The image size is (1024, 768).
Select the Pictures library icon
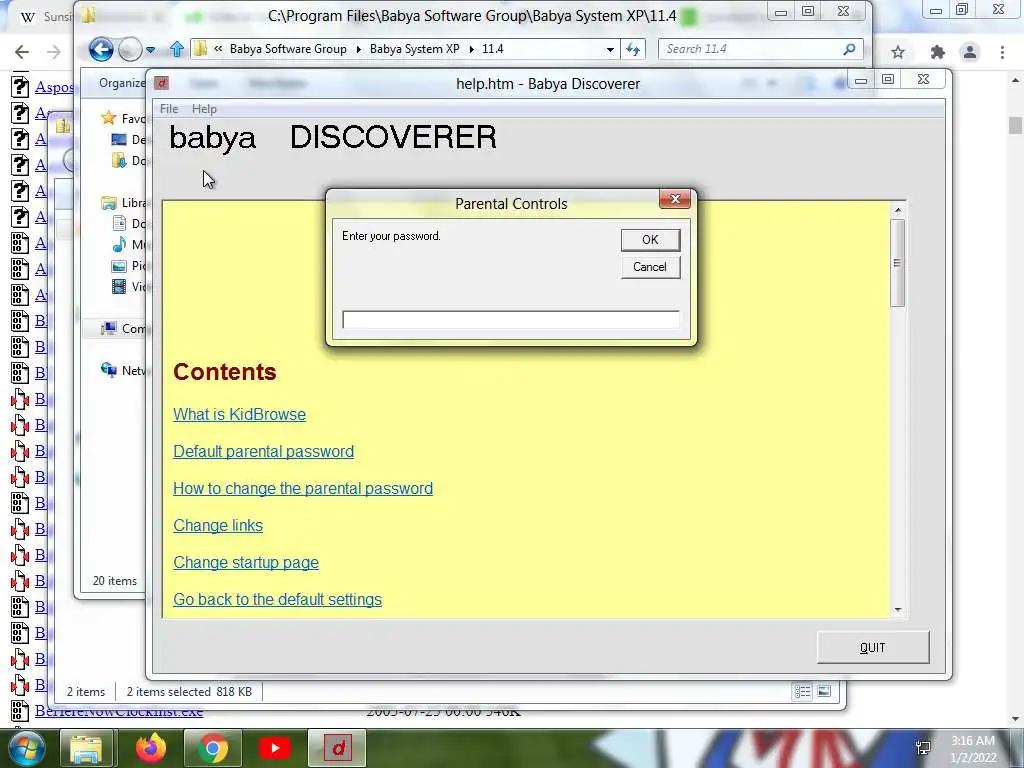pos(119,266)
